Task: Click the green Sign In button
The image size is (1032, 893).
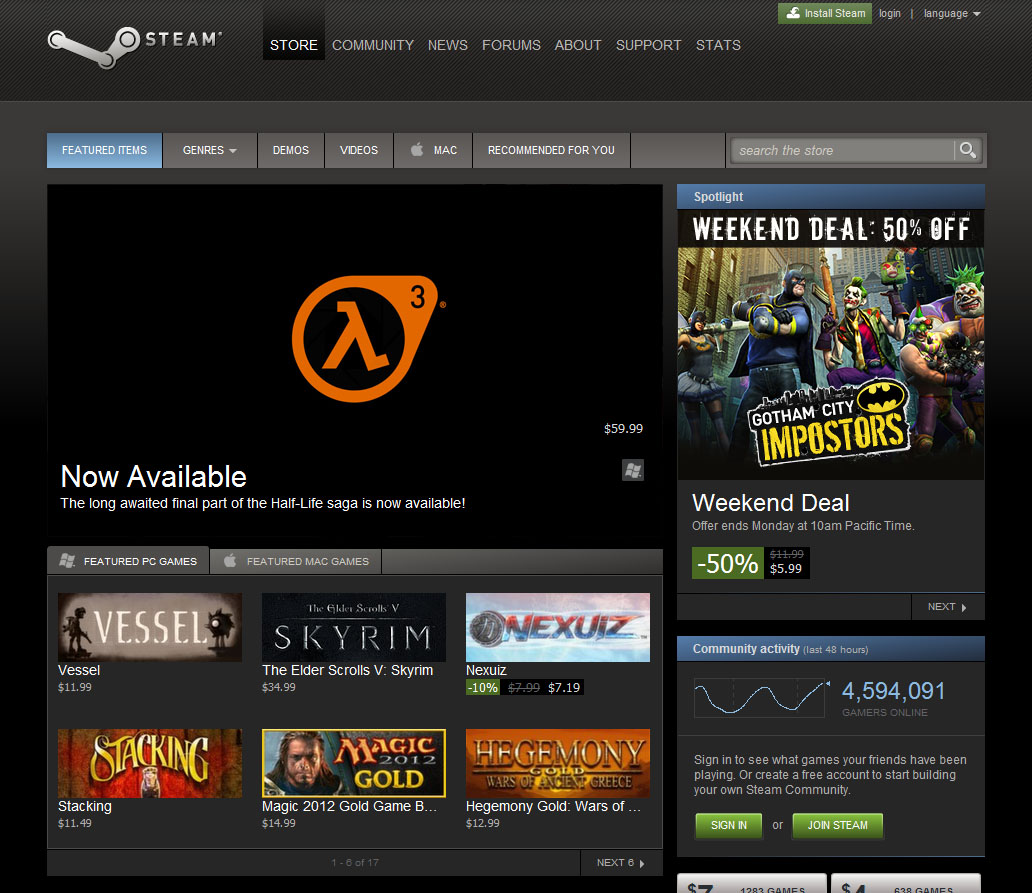Action: click(729, 825)
